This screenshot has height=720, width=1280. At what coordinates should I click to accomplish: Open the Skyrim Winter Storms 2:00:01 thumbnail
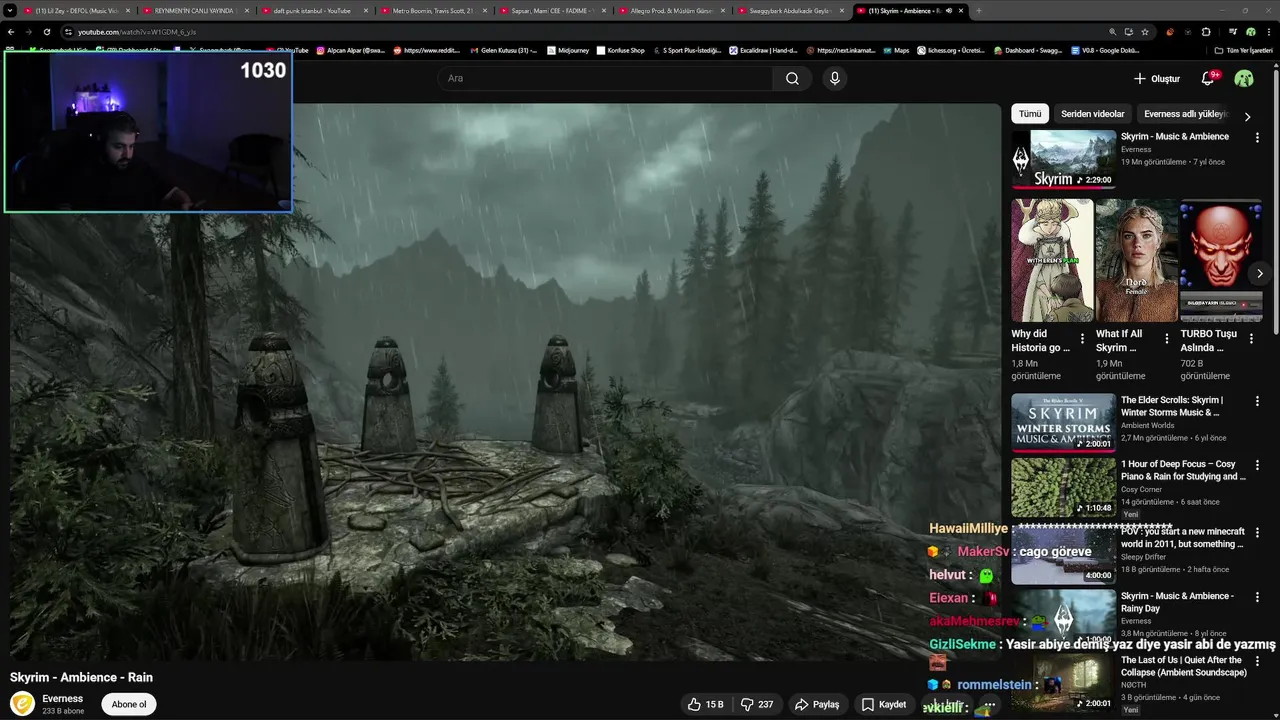[x=1063, y=423]
